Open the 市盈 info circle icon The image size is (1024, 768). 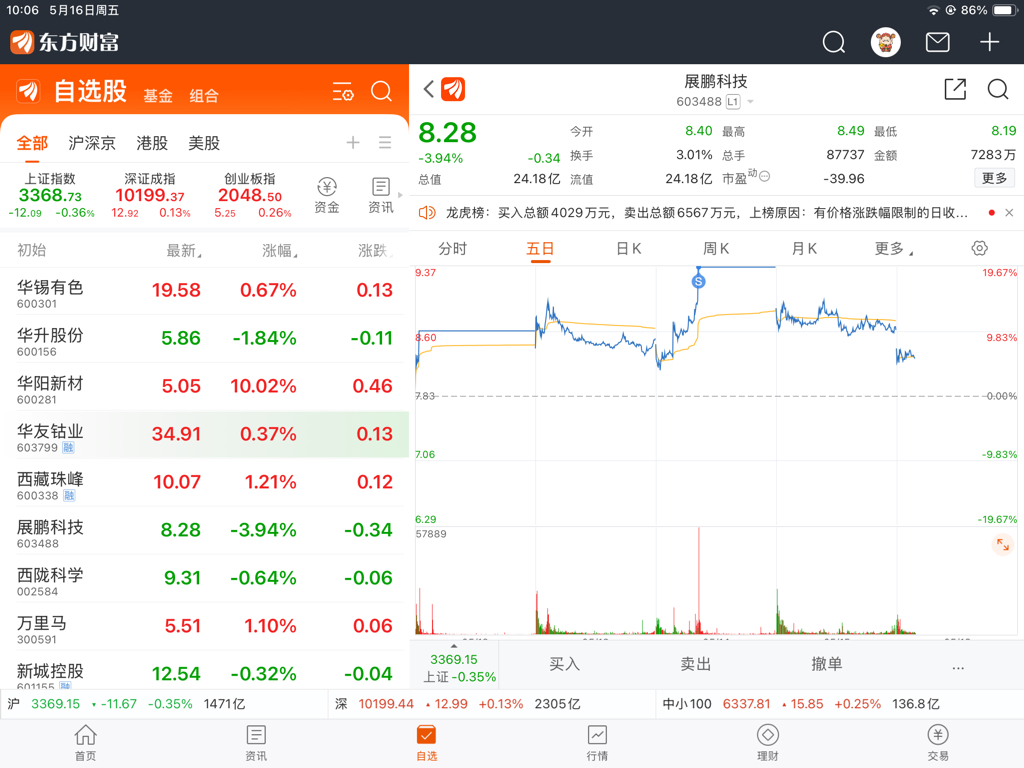click(x=765, y=176)
